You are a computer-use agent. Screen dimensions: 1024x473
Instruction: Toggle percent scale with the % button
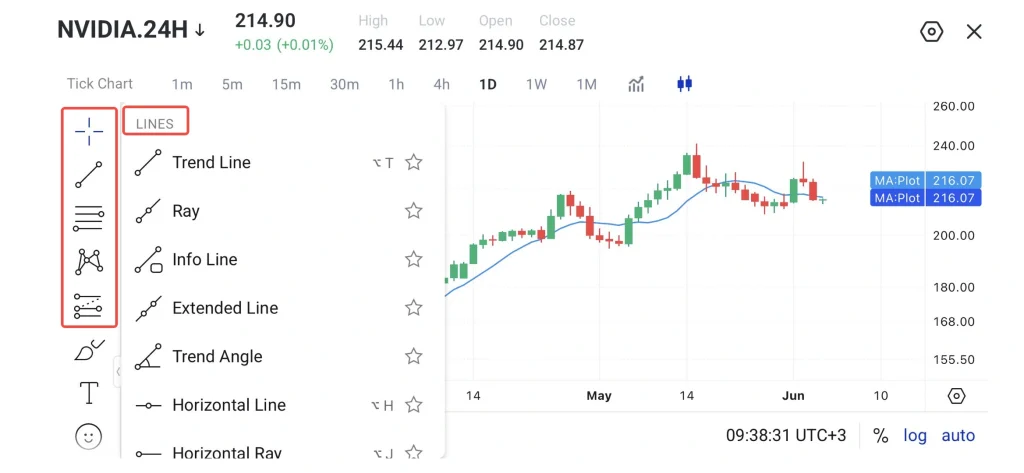tap(881, 436)
